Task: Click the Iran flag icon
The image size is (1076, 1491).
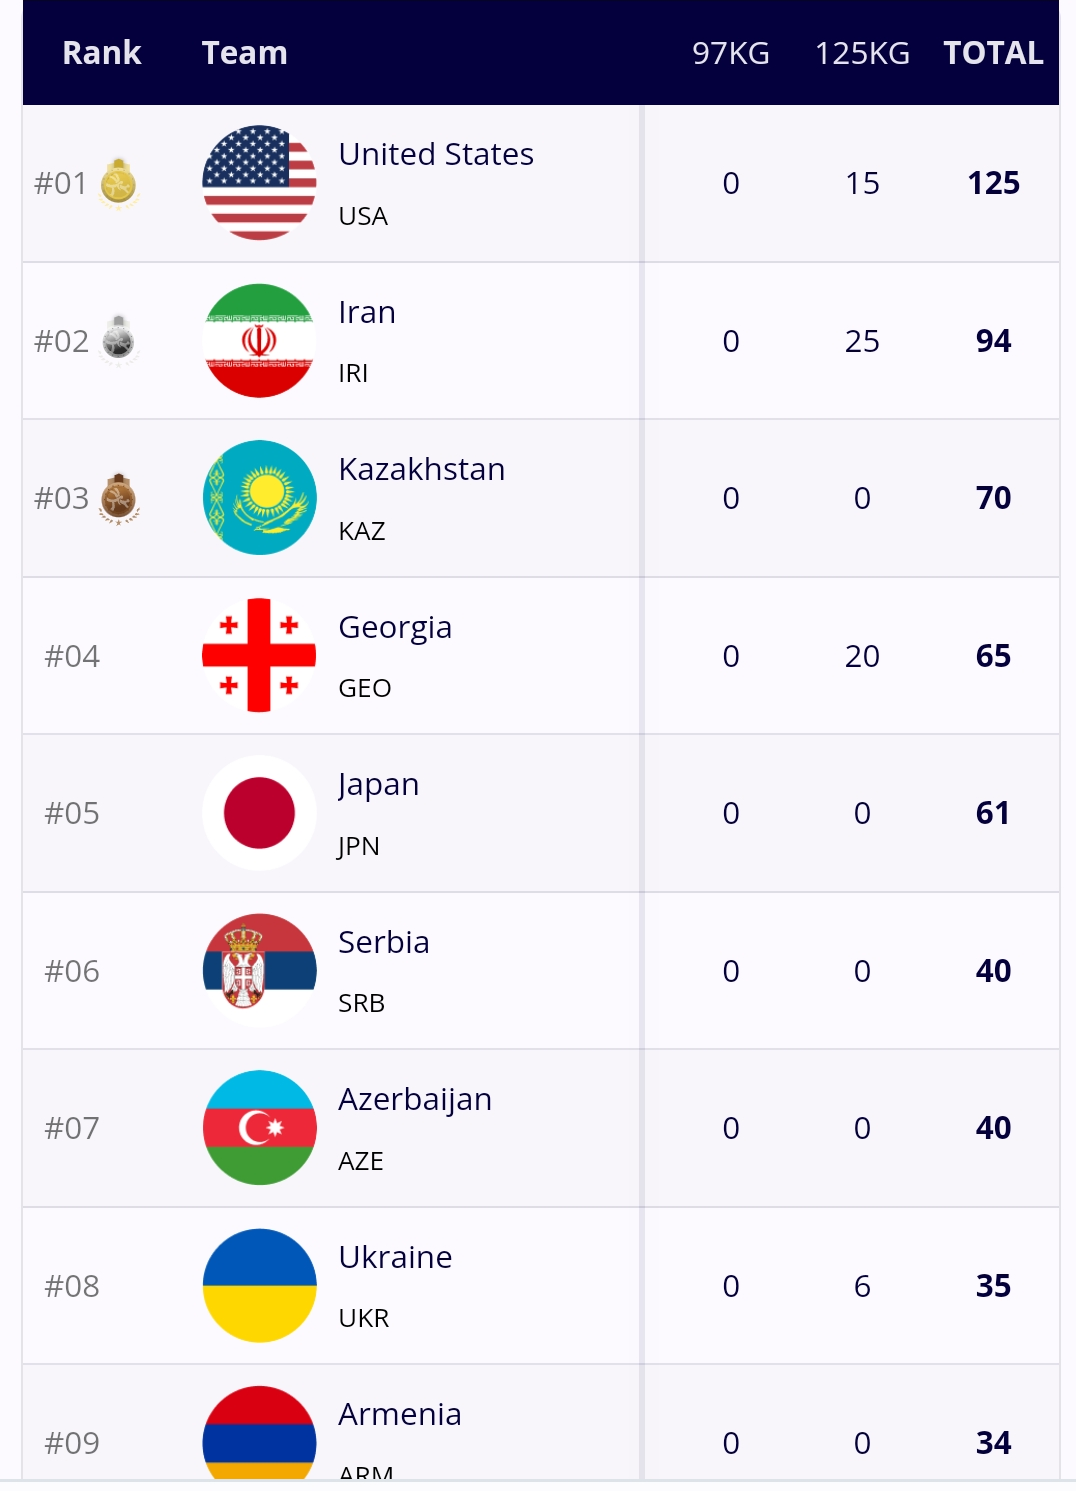Action: pos(259,341)
